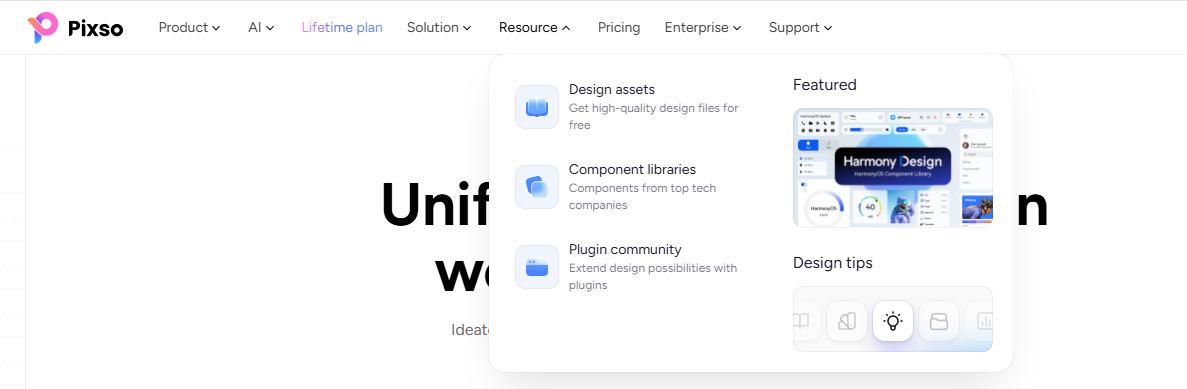The width and height of the screenshot is (1187, 389).
Task: Expand the AI dropdown menu
Action: point(261,28)
